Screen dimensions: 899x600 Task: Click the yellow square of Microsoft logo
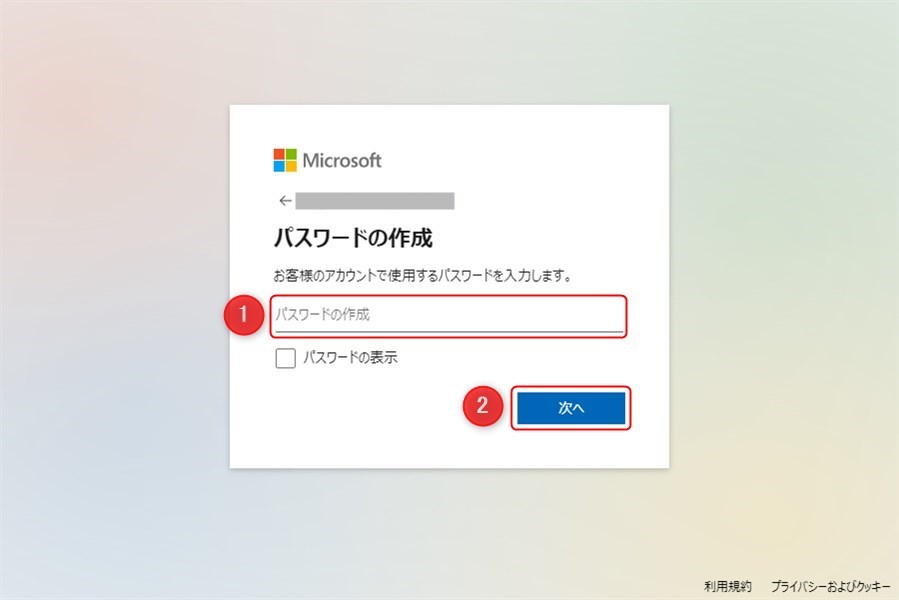(x=291, y=166)
